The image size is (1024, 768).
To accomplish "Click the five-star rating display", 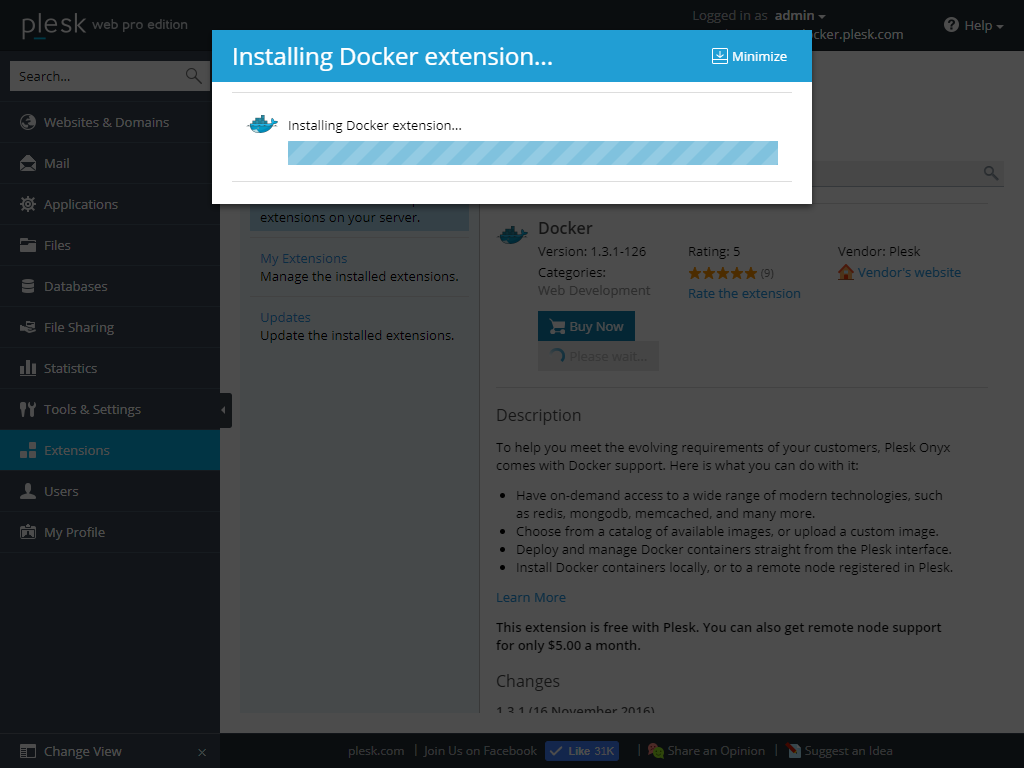I will tap(722, 273).
